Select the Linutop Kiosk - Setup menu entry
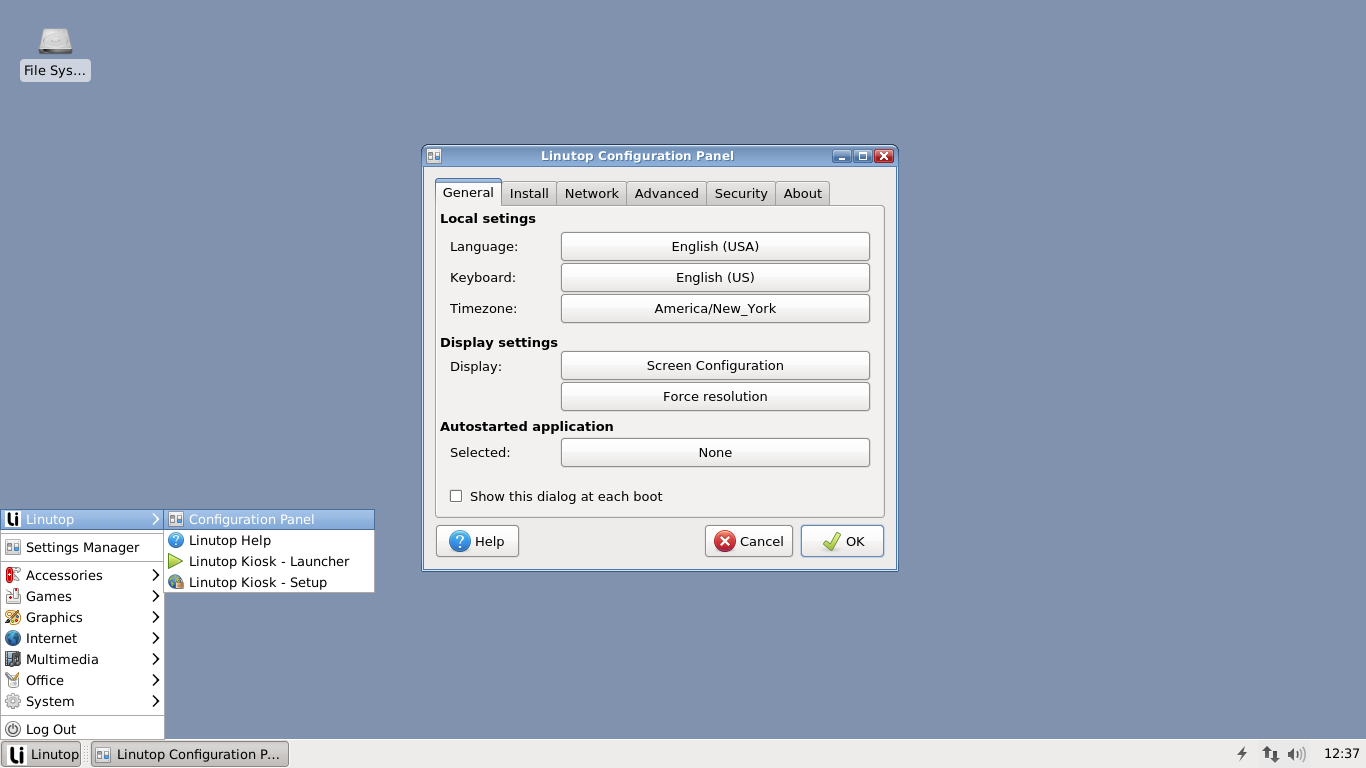This screenshot has height=768, width=1366. (270, 582)
